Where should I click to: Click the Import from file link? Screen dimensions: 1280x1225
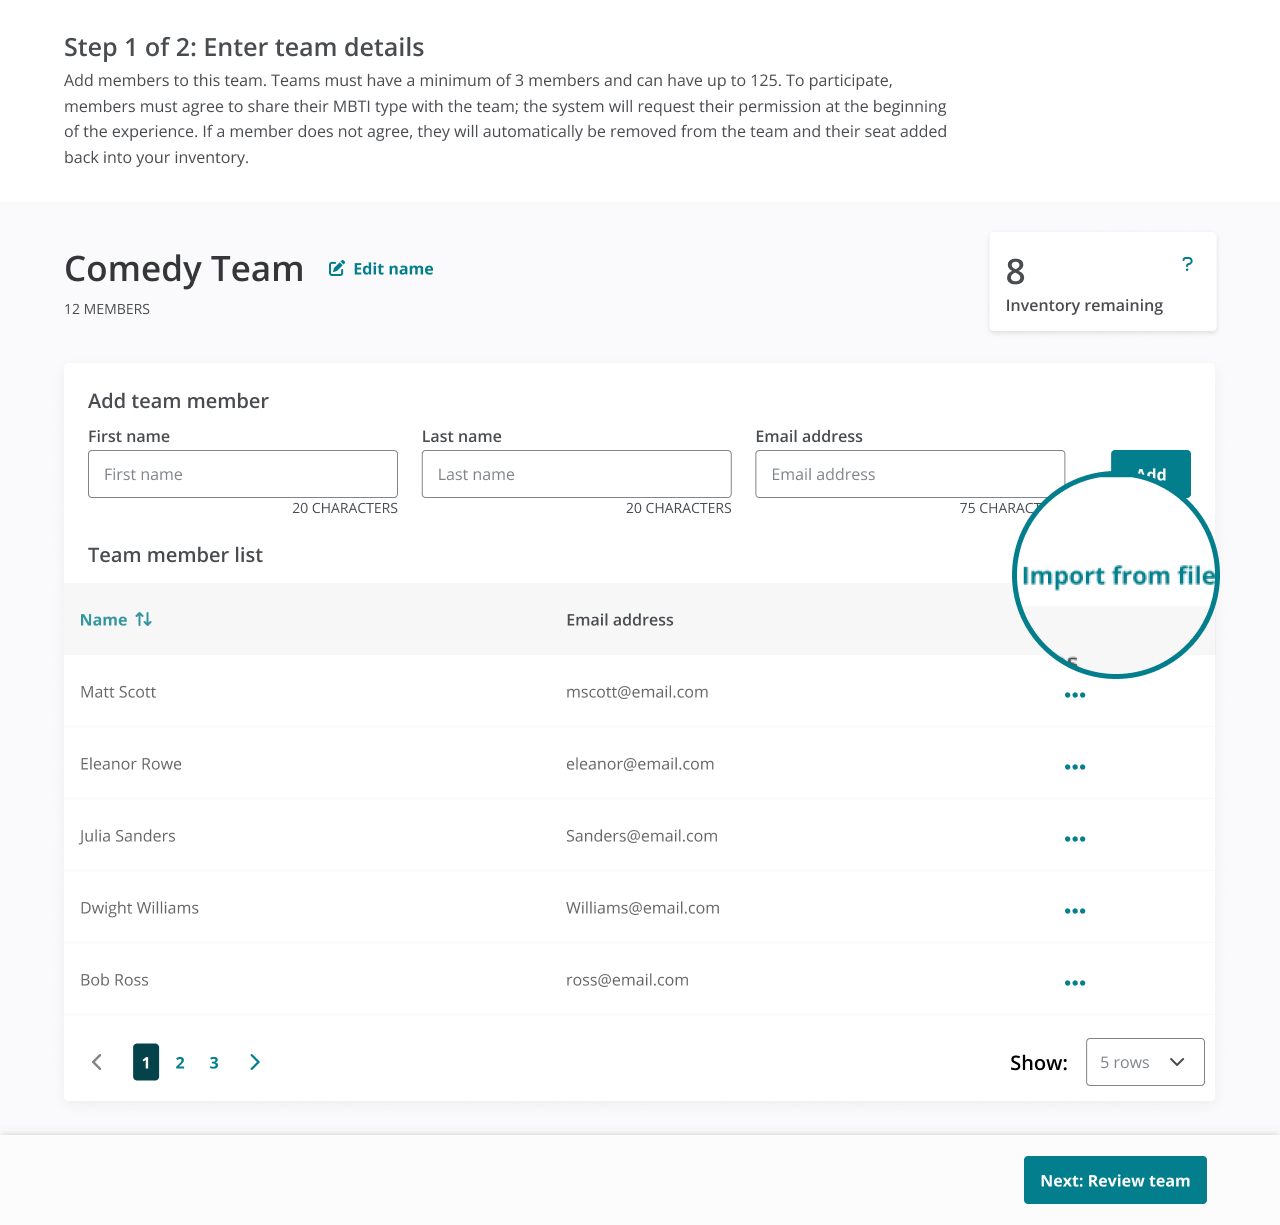(1118, 576)
